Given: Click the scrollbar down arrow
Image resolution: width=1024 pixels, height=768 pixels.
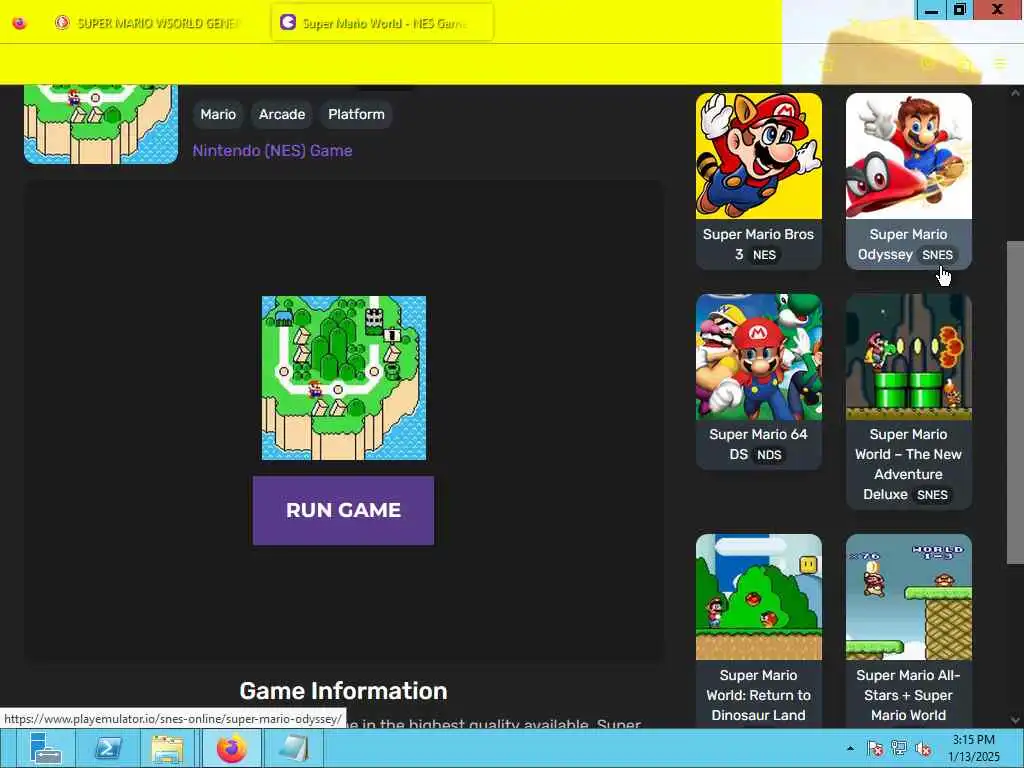Looking at the screenshot, I should (1015, 720).
